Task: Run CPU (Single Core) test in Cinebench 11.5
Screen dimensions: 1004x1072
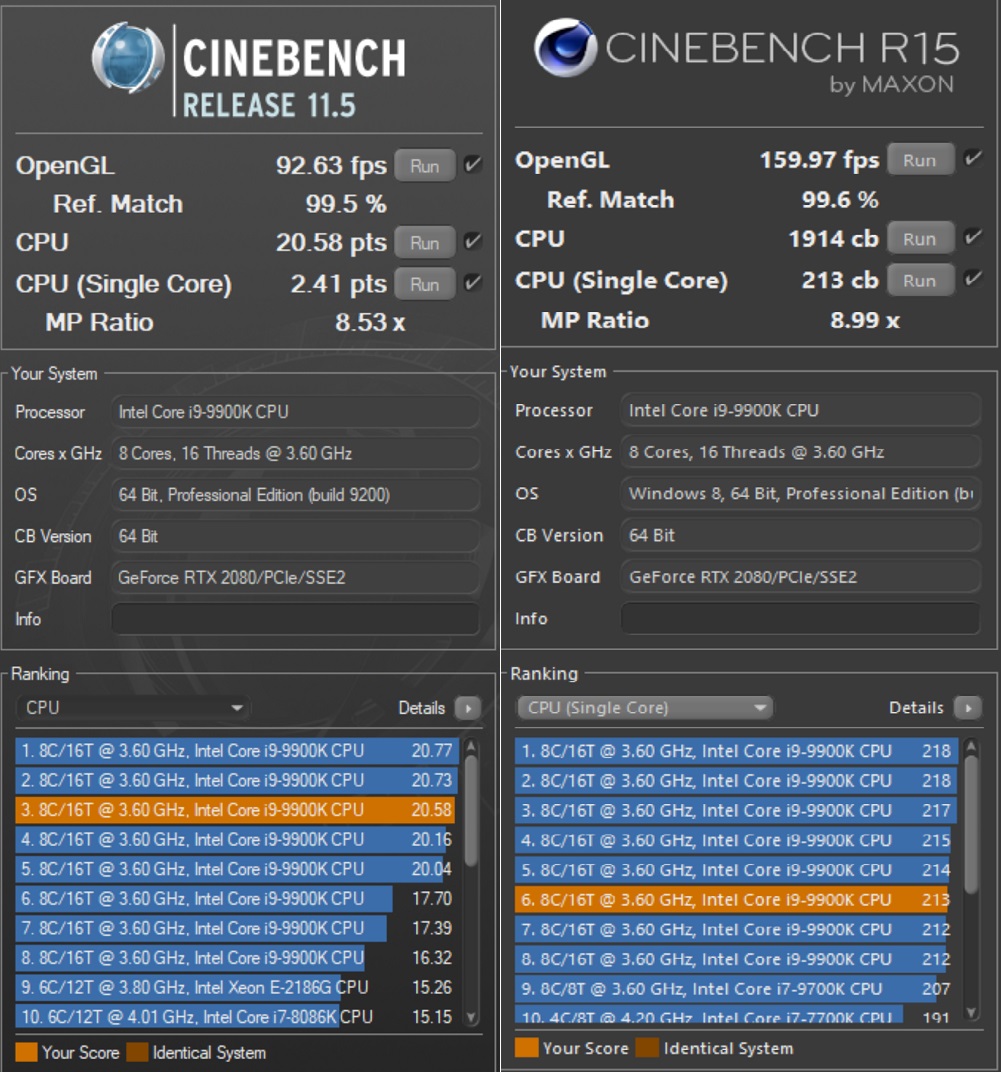Action: coord(425,284)
